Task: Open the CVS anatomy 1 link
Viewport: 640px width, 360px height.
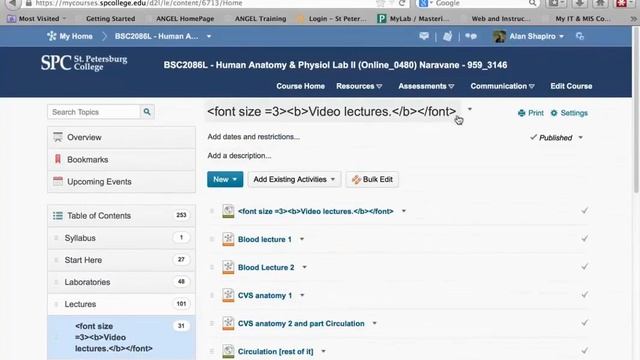Action: 265,295
